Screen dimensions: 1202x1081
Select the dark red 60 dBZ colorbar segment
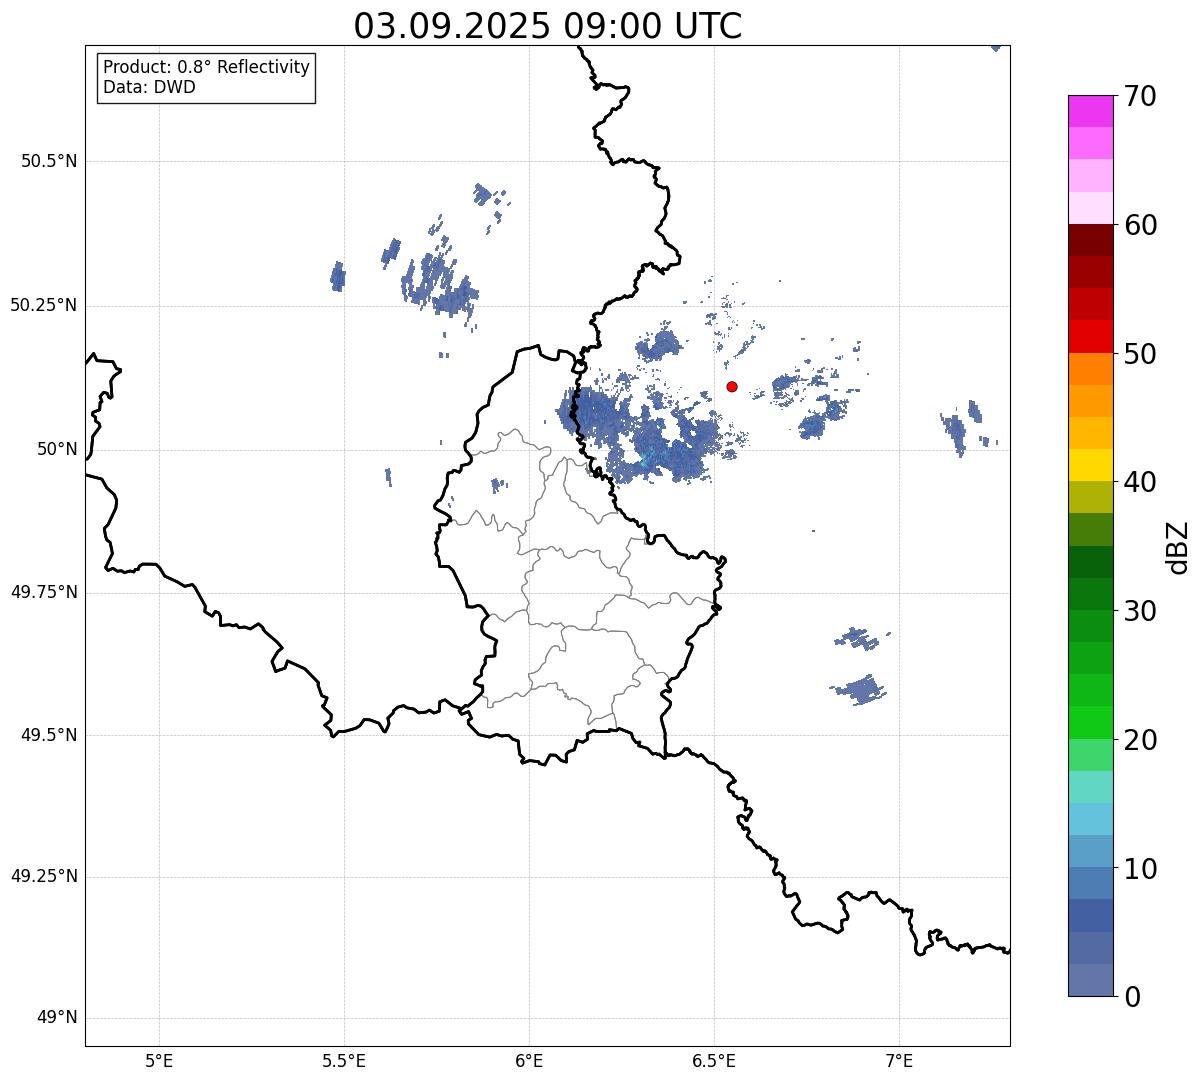point(1090,240)
